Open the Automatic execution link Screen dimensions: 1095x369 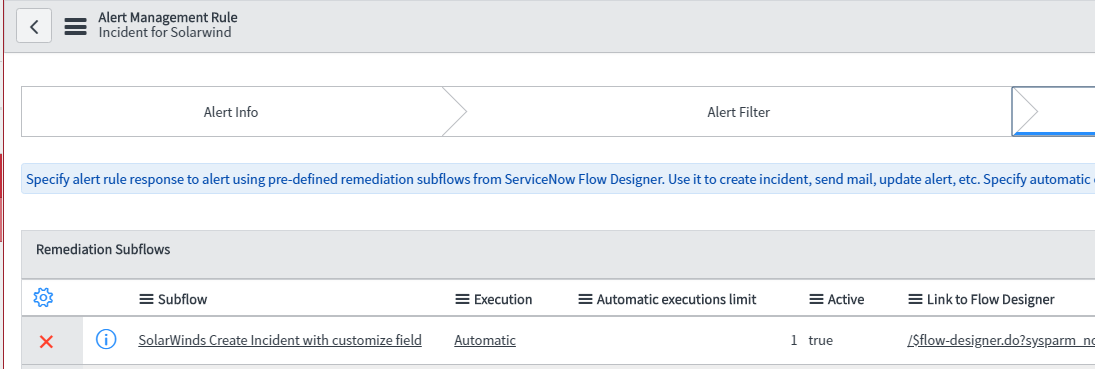pos(485,340)
